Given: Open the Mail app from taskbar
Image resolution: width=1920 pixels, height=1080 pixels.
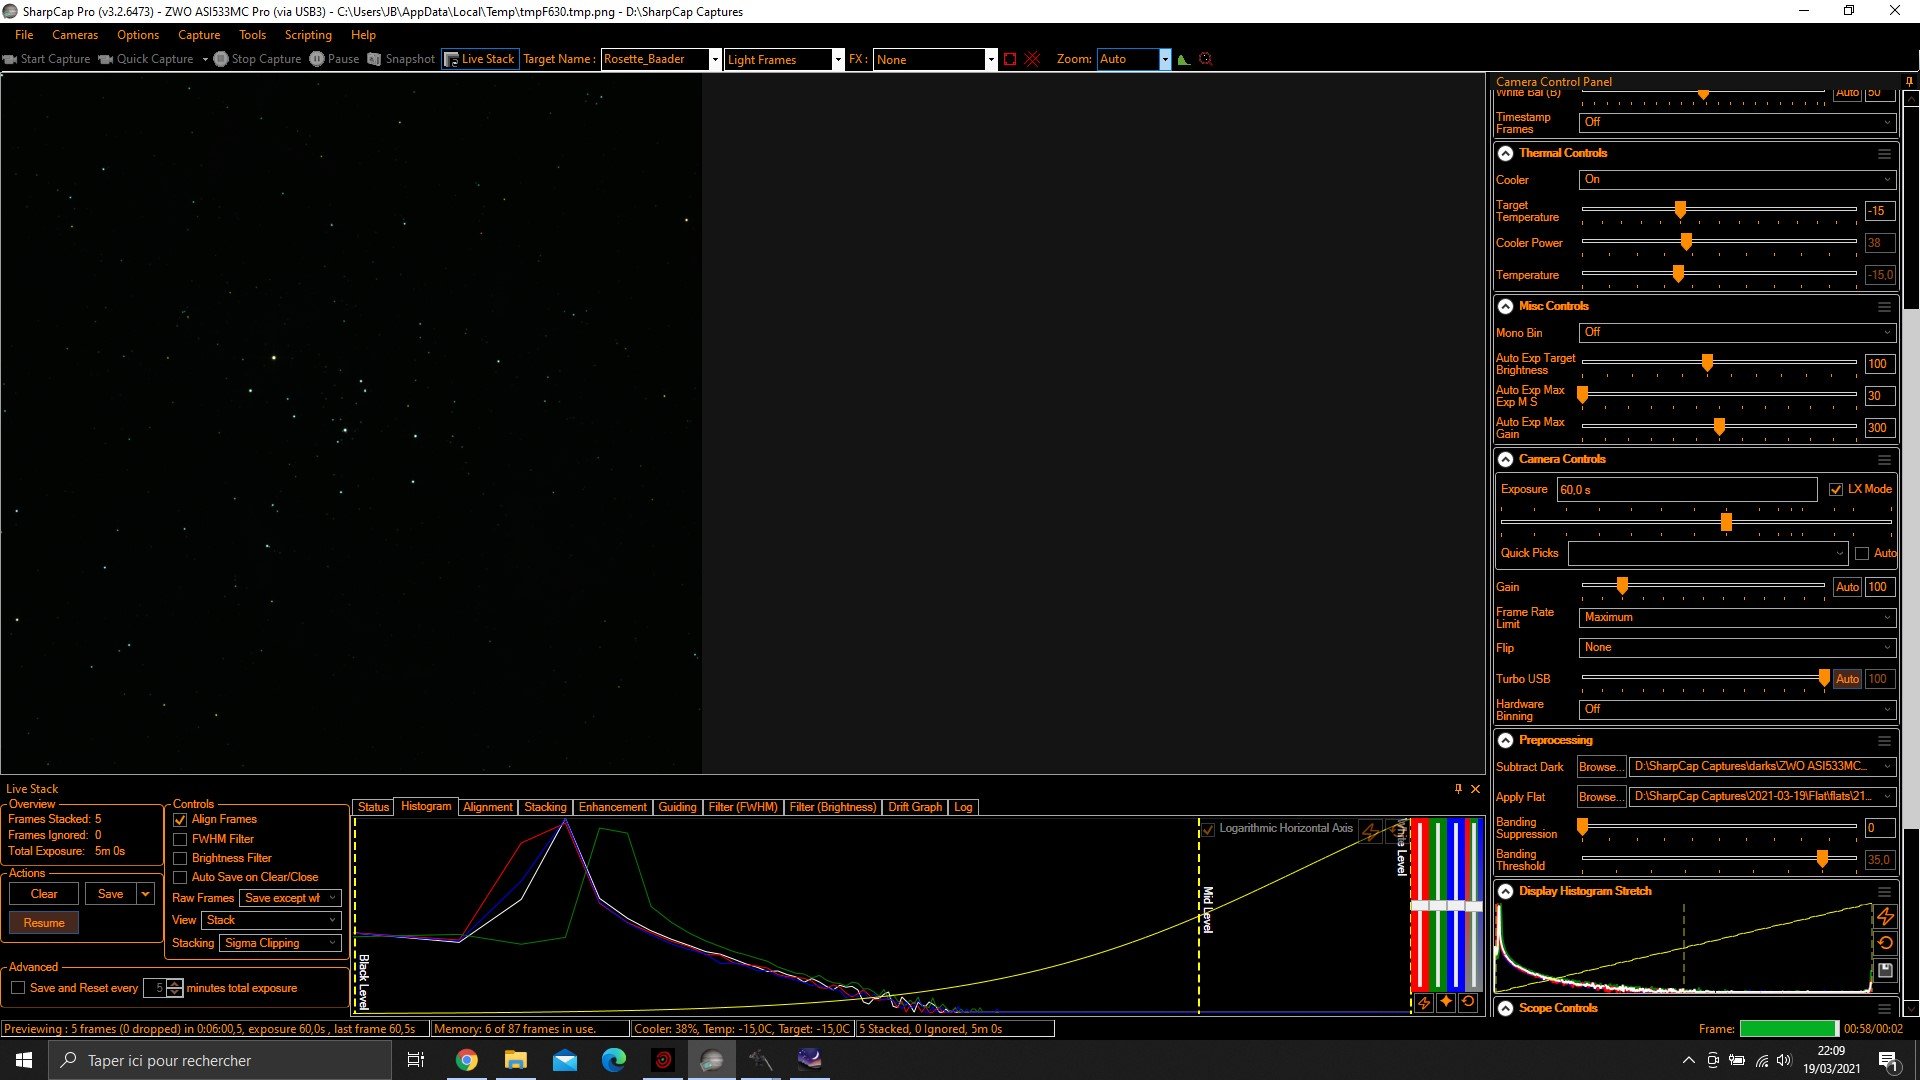Looking at the screenshot, I should pos(564,1060).
